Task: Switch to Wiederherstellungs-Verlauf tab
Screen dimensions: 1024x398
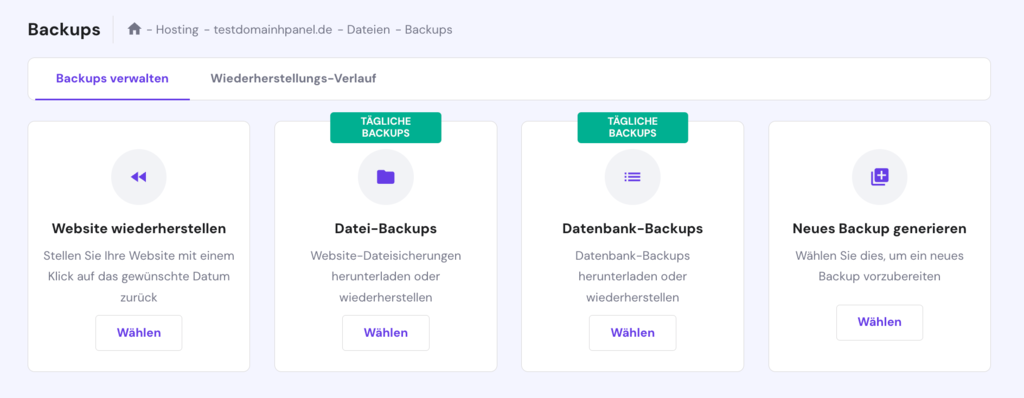Action: 293,79
